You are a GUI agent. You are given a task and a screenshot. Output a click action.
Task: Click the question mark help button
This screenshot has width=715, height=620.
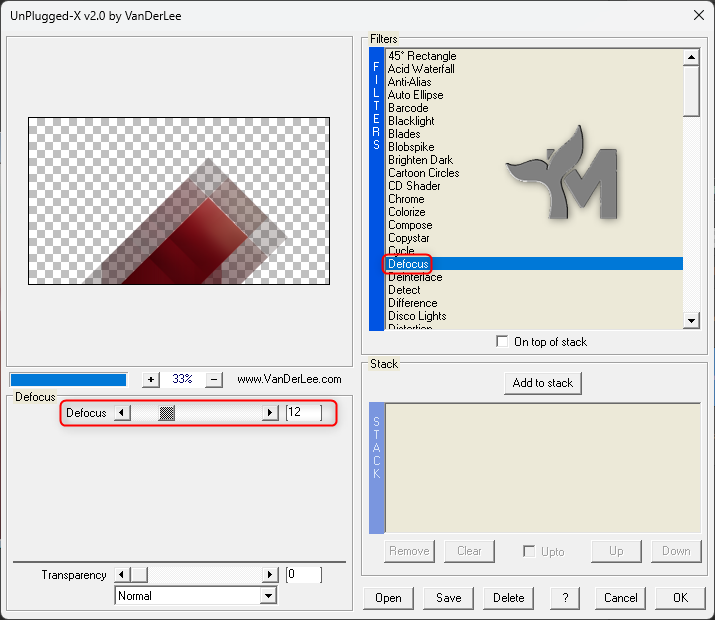pyautogui.click(x=565, y=598)
